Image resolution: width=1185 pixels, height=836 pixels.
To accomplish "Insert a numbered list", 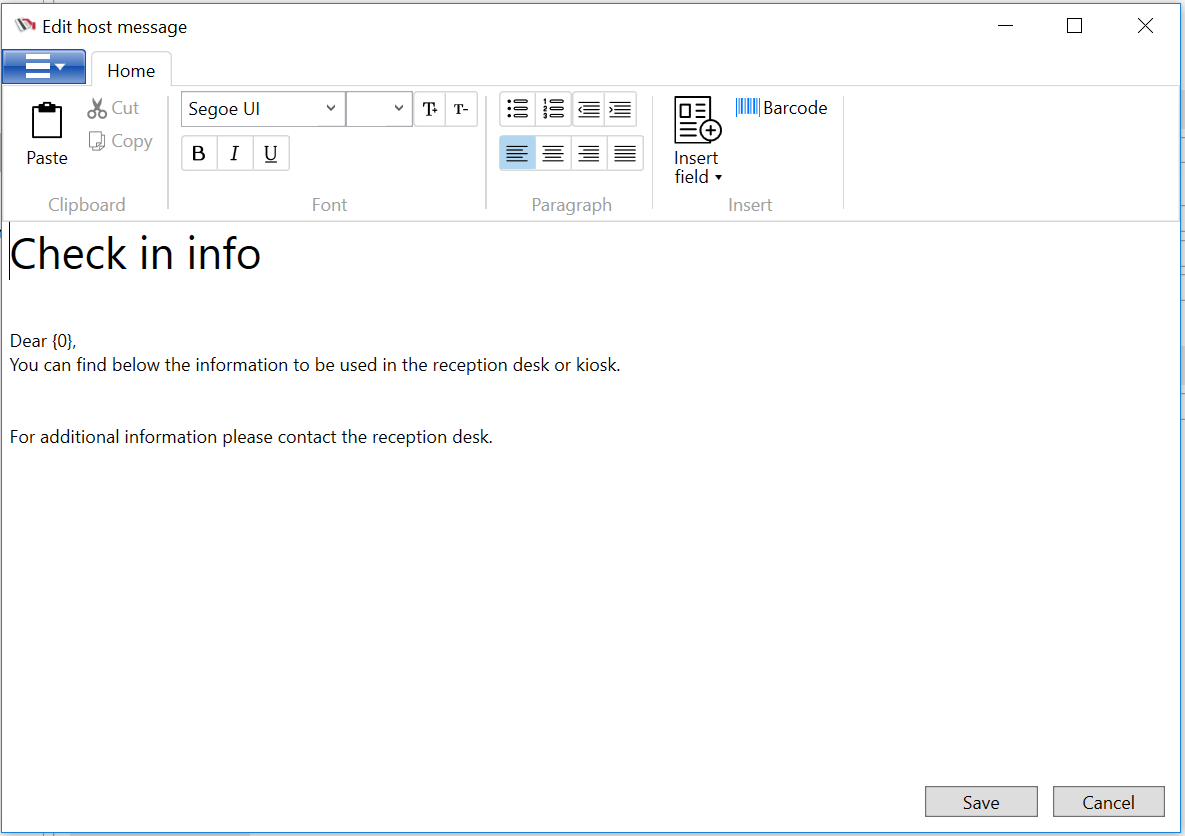I will (x=553, y=109).
